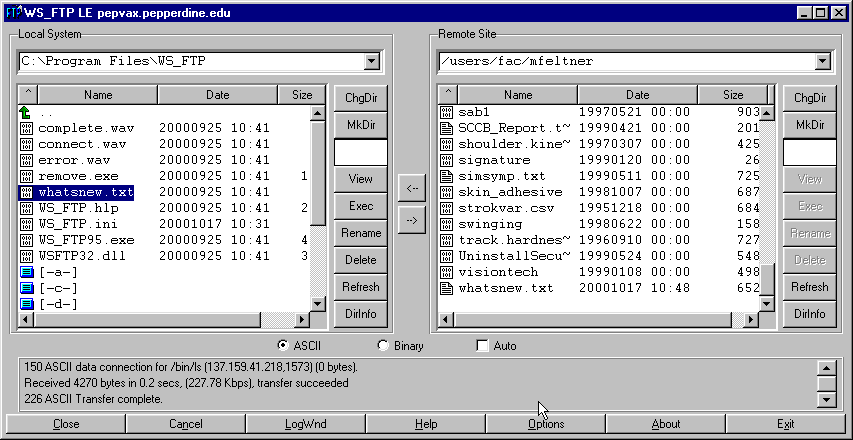
Task: Click the local View button
Action: [x=361, y=179]
